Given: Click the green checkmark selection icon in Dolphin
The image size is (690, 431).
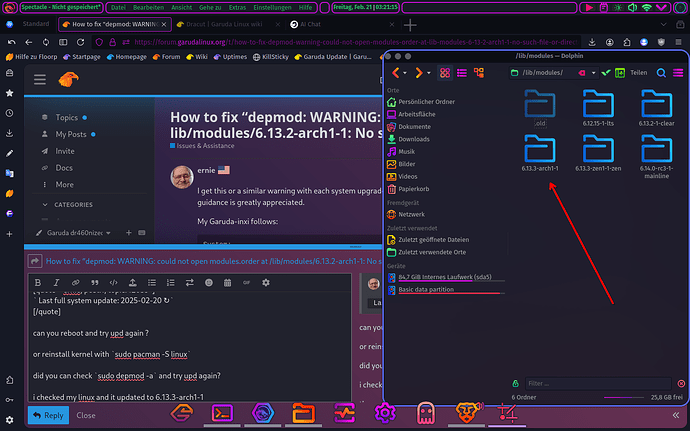Looking at the screenshot, I should 606,73.
